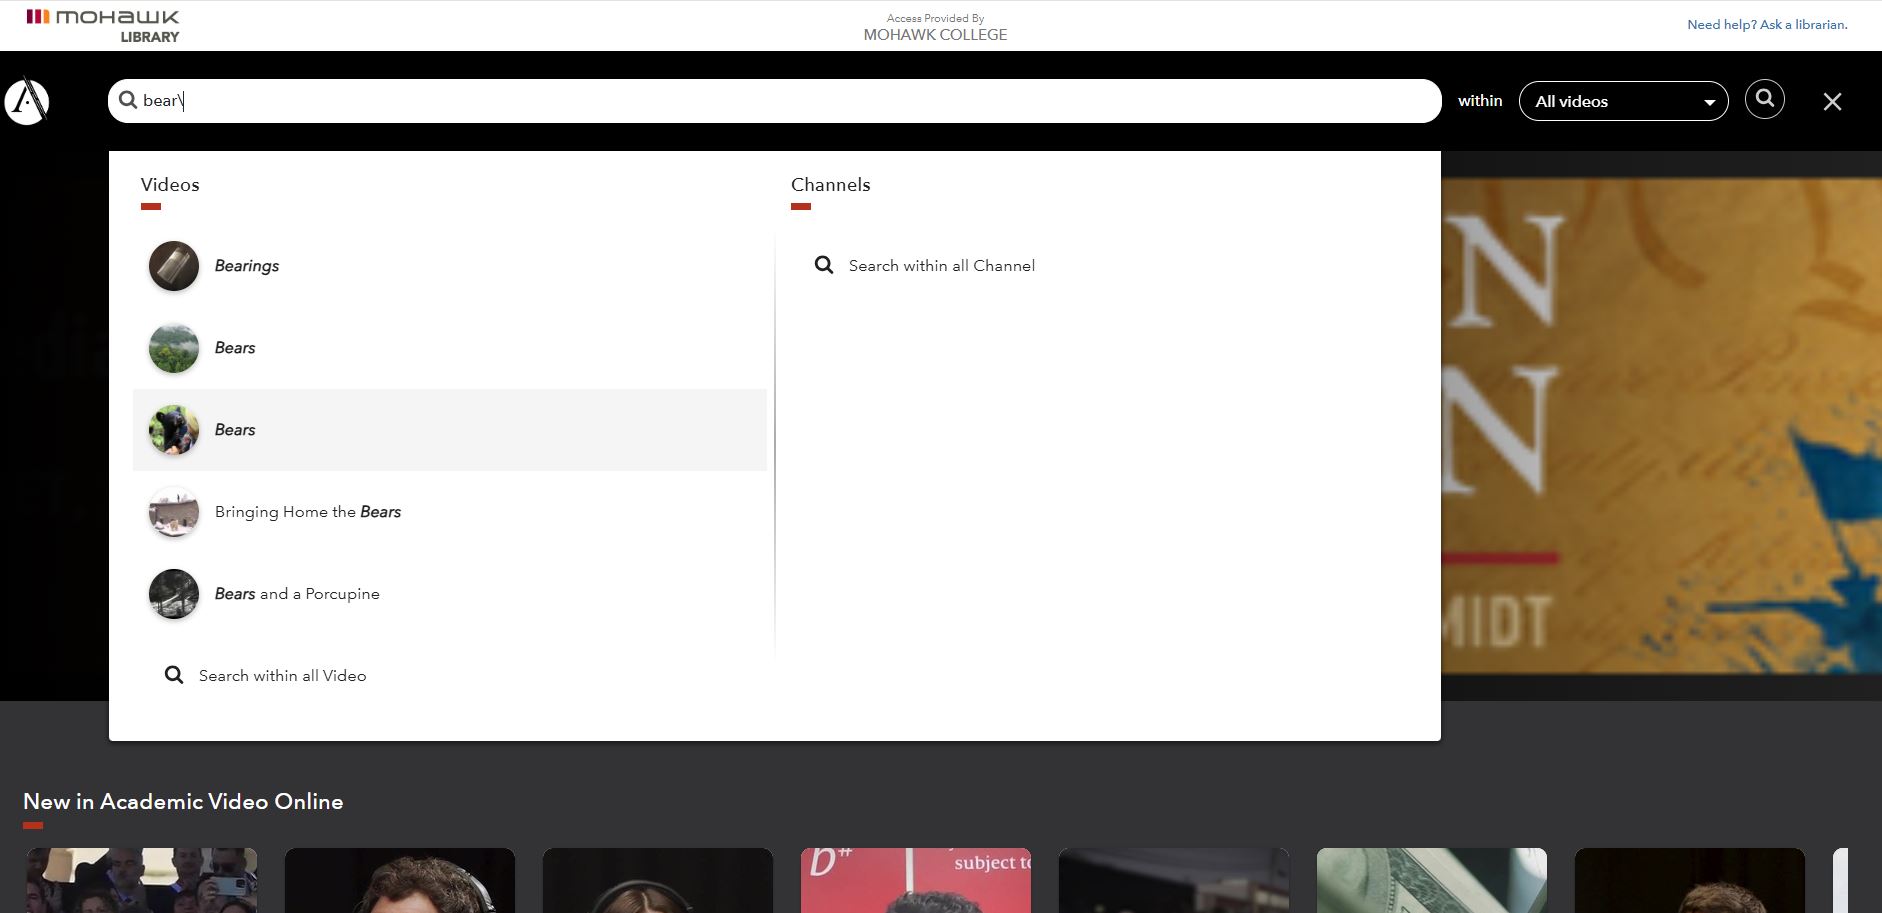Choose the Bringing Home the Bears suggestion
This screenshot has width=1882, height=913.
coord(307,512)
